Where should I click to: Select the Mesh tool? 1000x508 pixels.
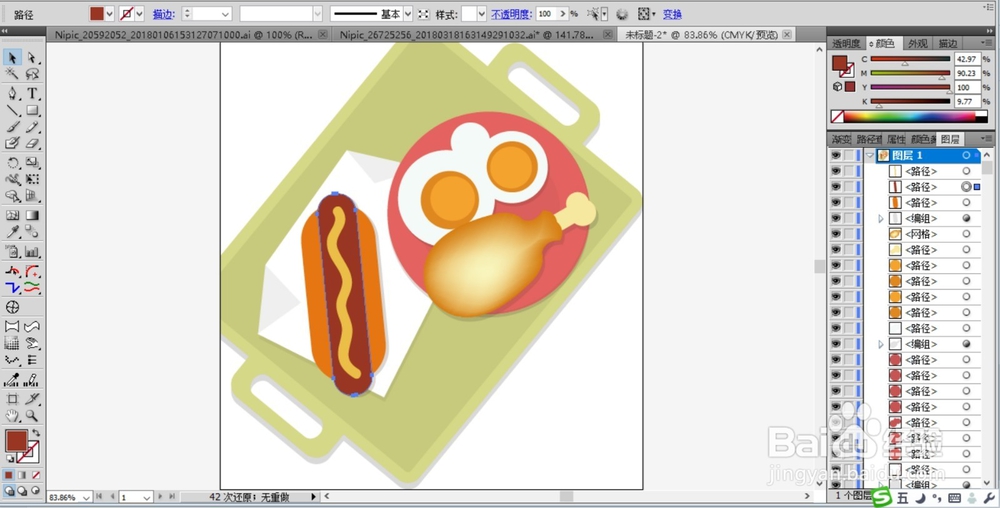click(x=12, y=215)
